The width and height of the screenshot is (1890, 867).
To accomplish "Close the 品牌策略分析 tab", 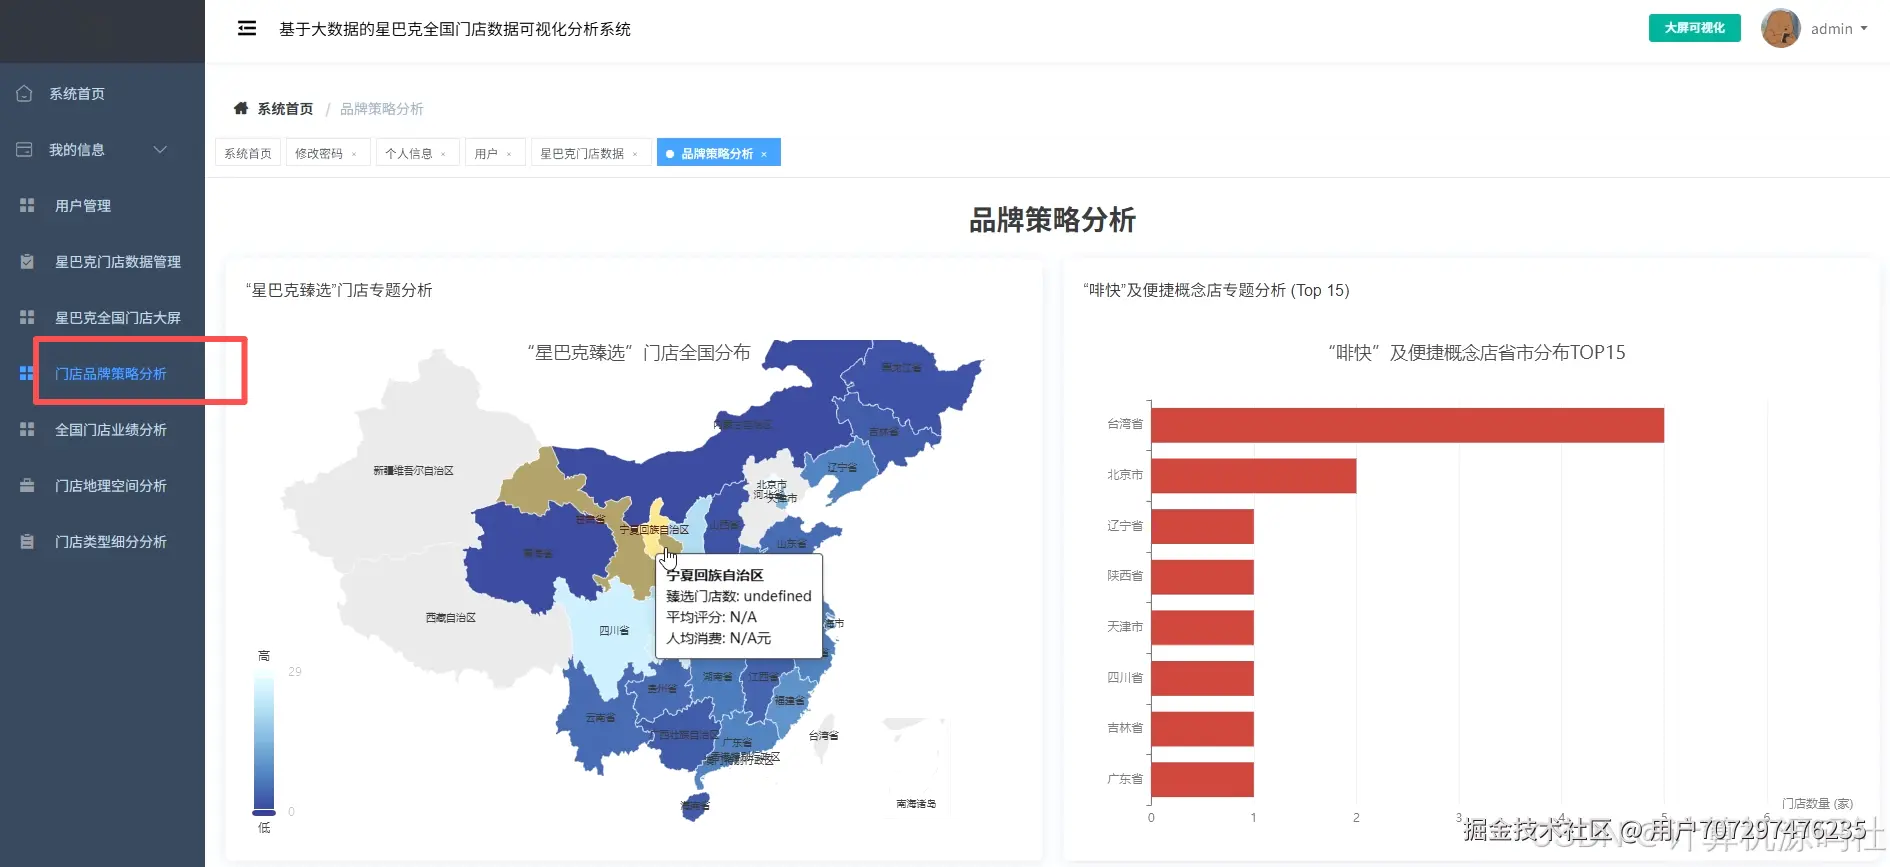I will pyautogui.click(x=764, y=154).
